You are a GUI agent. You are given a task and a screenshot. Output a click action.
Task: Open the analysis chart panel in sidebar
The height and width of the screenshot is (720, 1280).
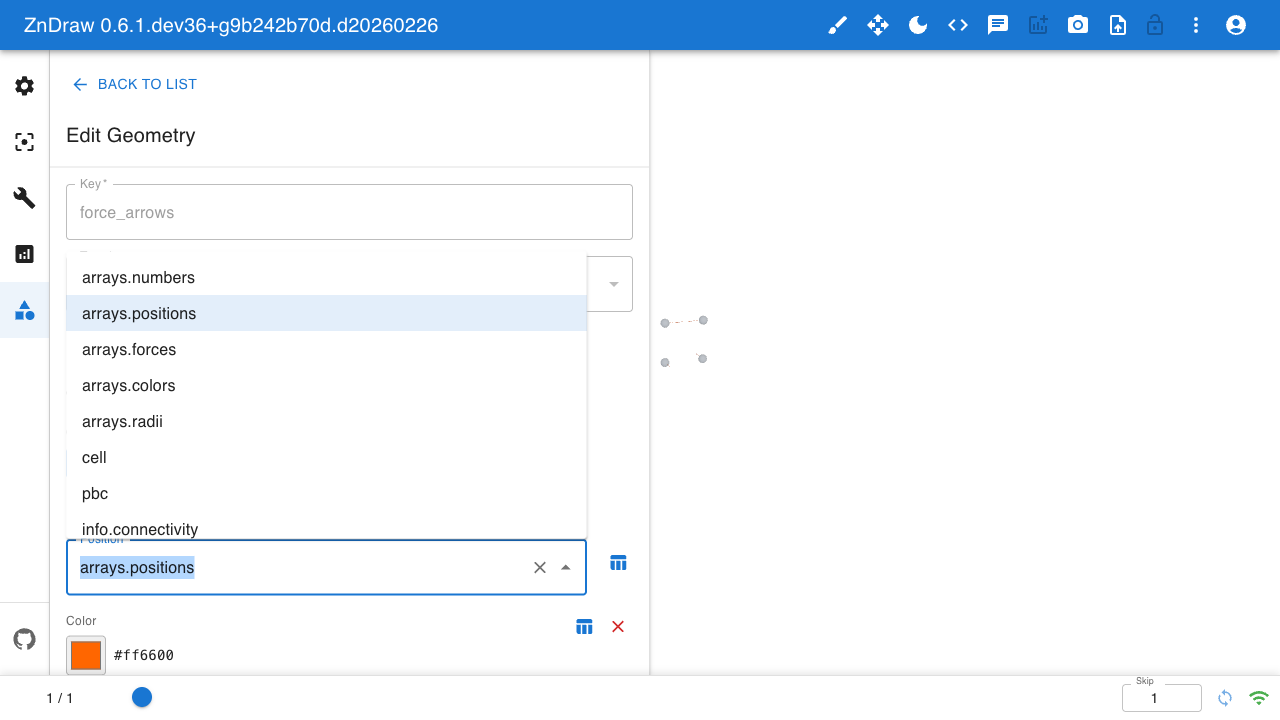click(x=25, y=254)
